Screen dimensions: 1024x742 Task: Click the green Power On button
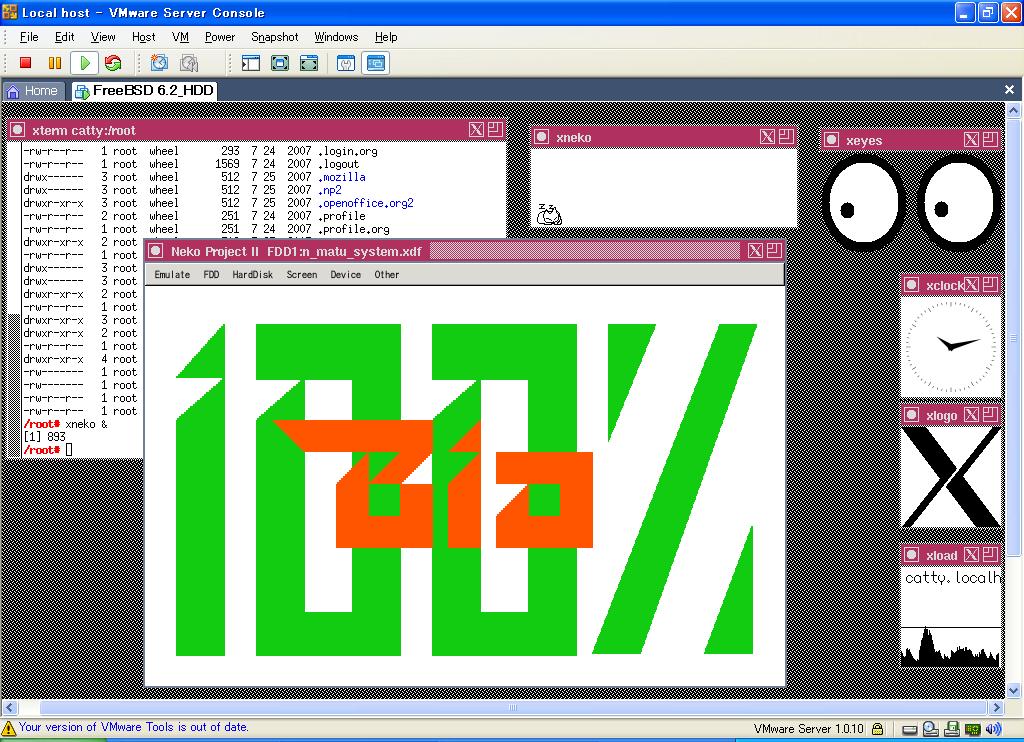click(85, 63)
